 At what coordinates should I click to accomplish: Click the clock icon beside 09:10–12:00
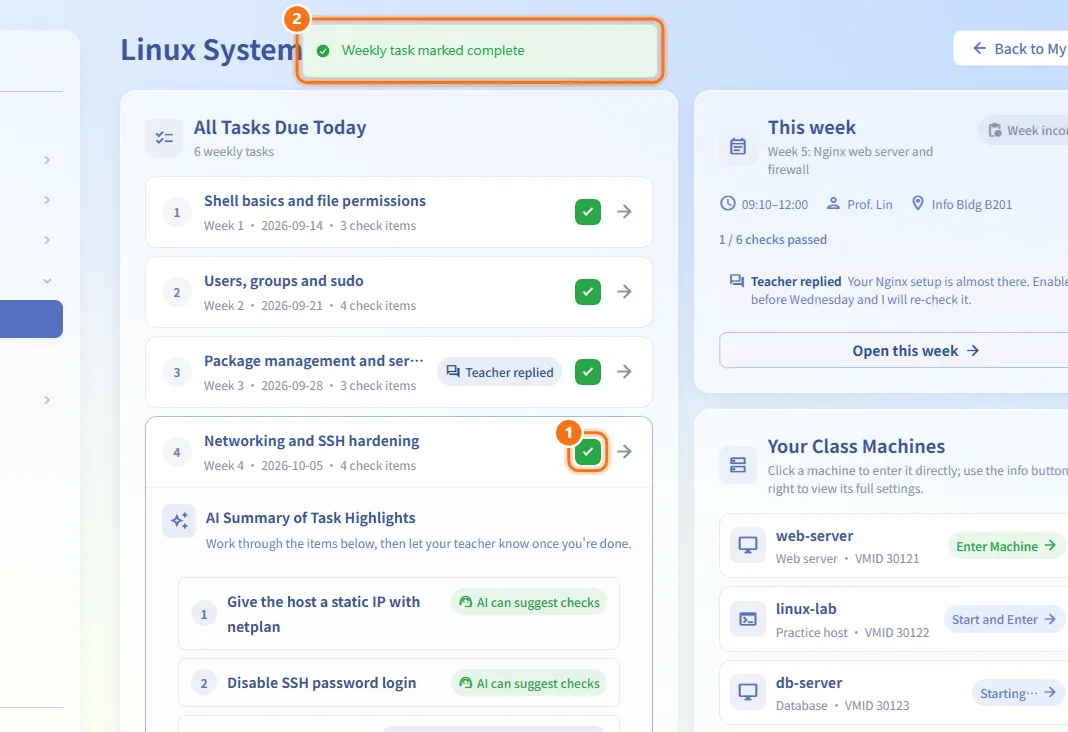(x=728, y=204)
